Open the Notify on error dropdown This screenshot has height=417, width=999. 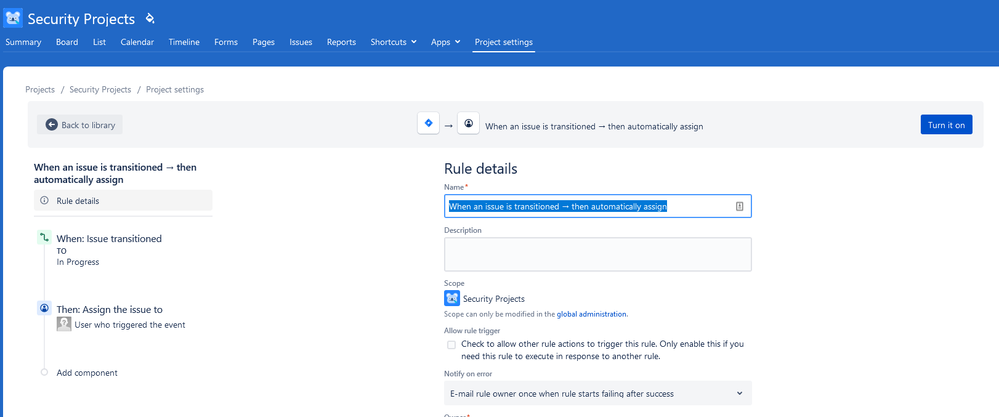598,393
